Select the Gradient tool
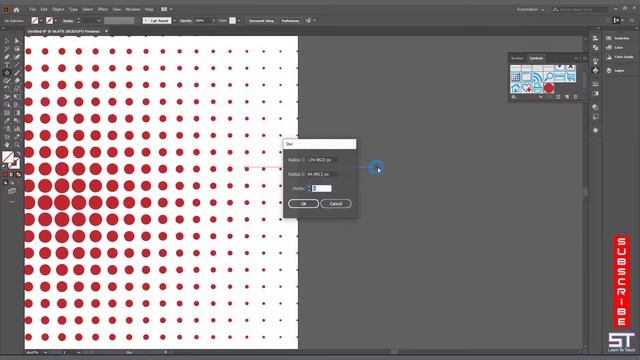The width and height of the screenshot is (640, 360). click(x=17, y=112)
